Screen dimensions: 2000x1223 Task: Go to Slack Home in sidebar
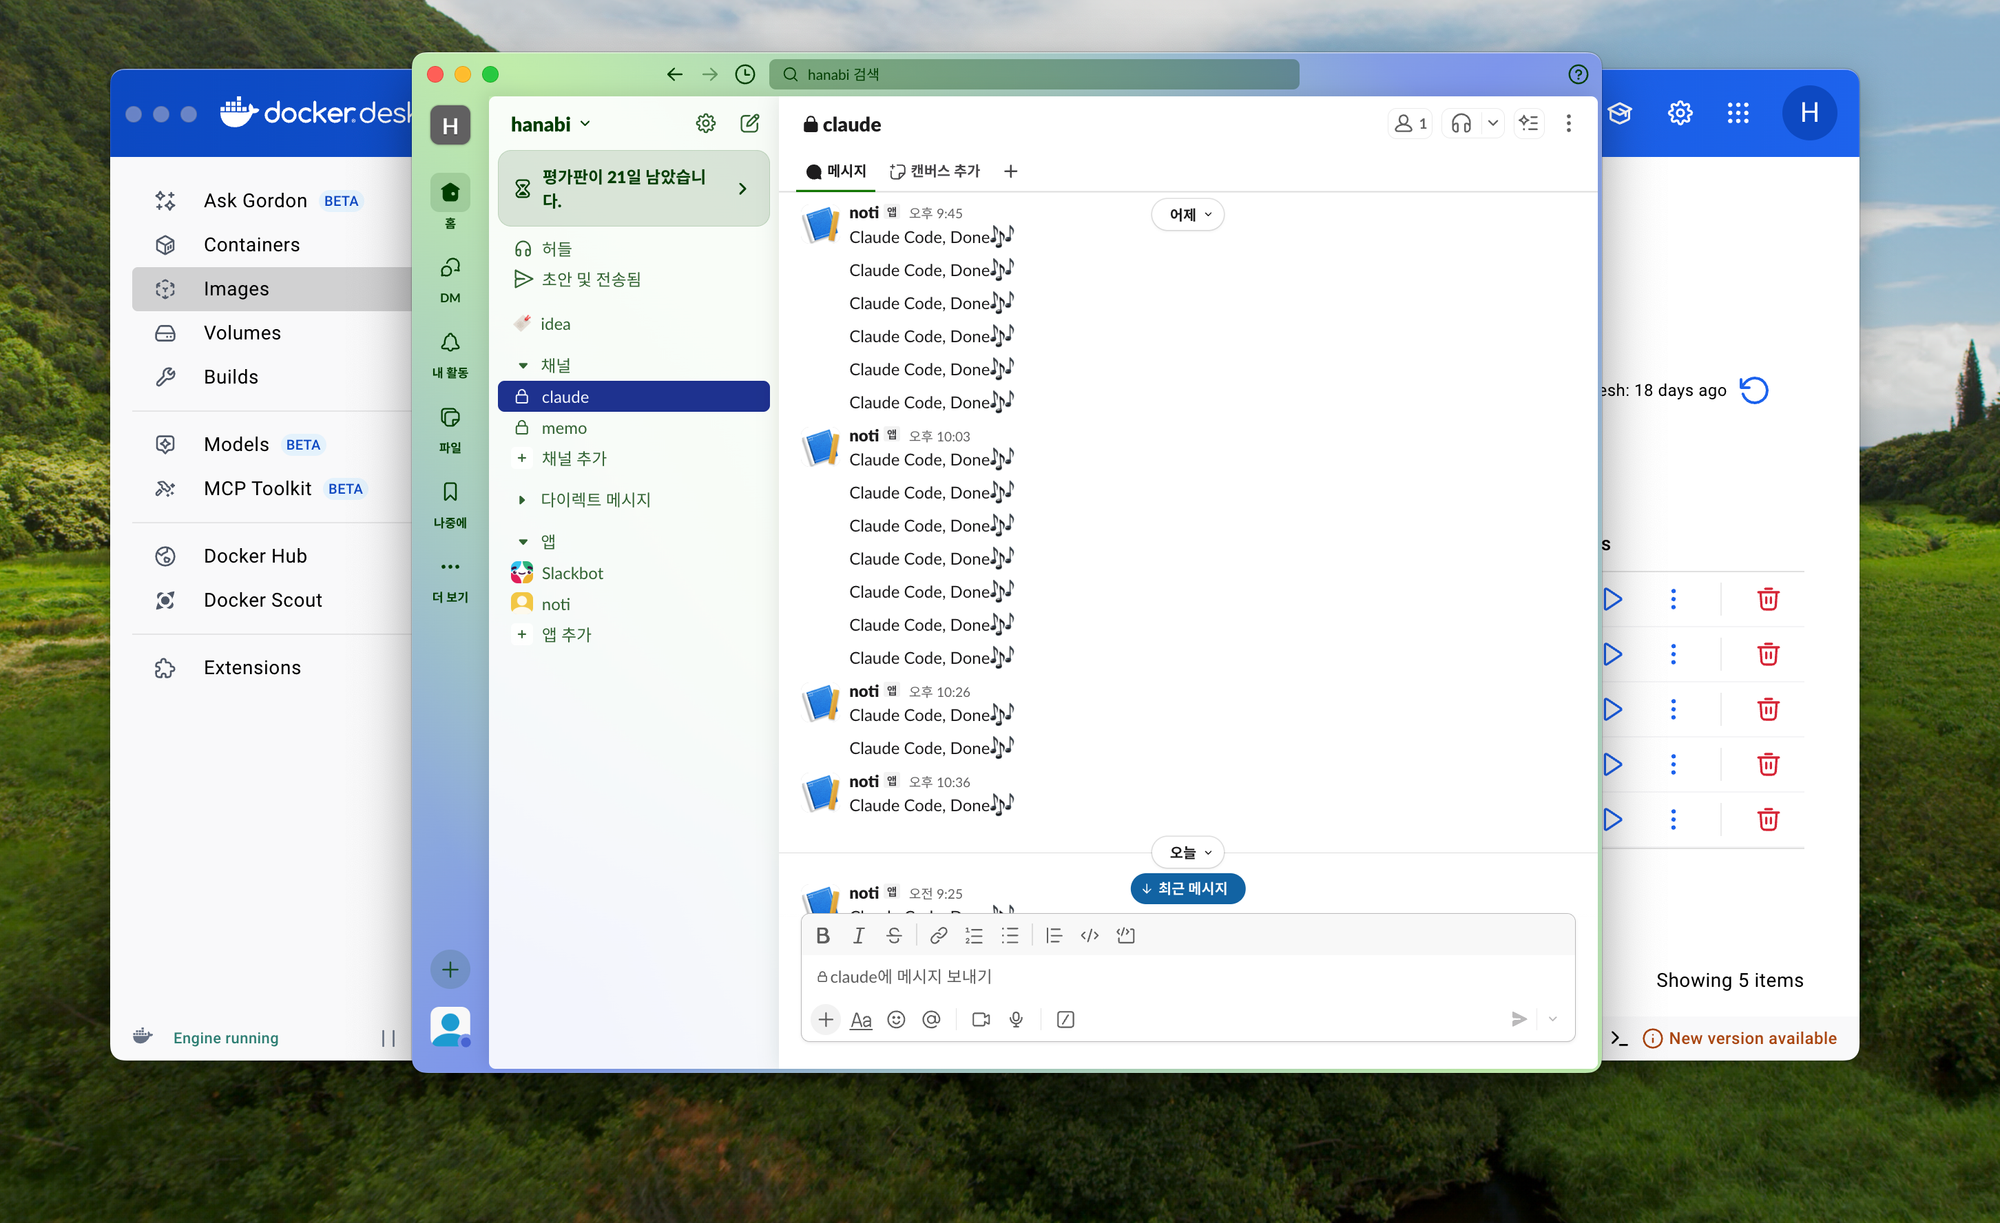coord(450,201)
